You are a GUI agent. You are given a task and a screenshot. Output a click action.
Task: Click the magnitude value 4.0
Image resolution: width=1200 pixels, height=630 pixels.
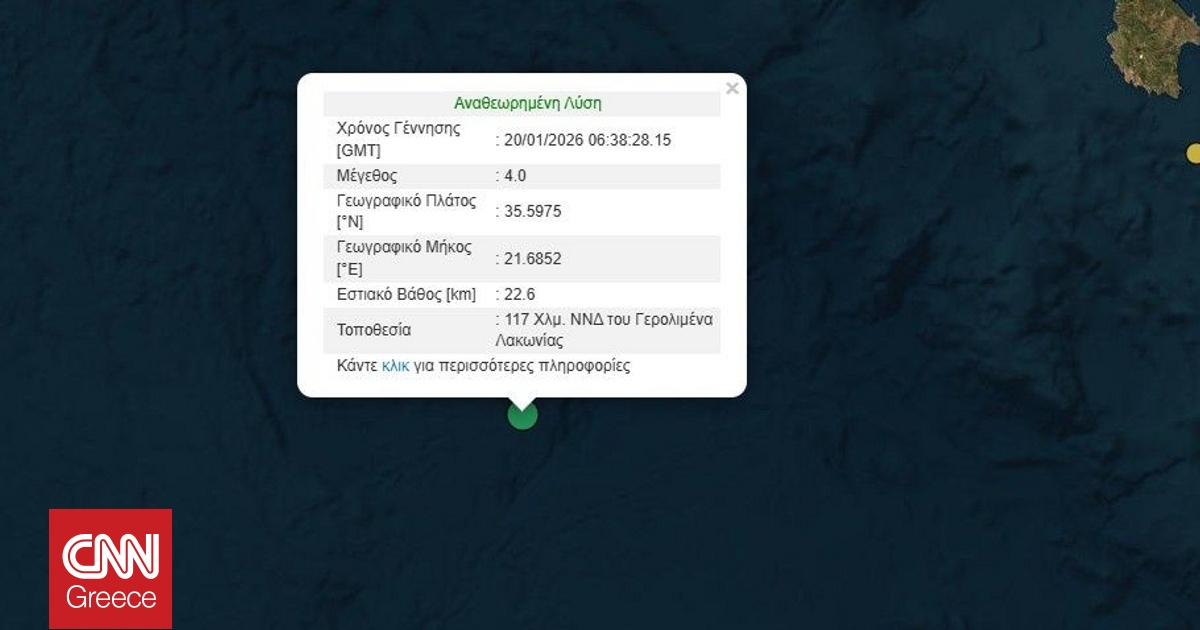tap(515, 176)
